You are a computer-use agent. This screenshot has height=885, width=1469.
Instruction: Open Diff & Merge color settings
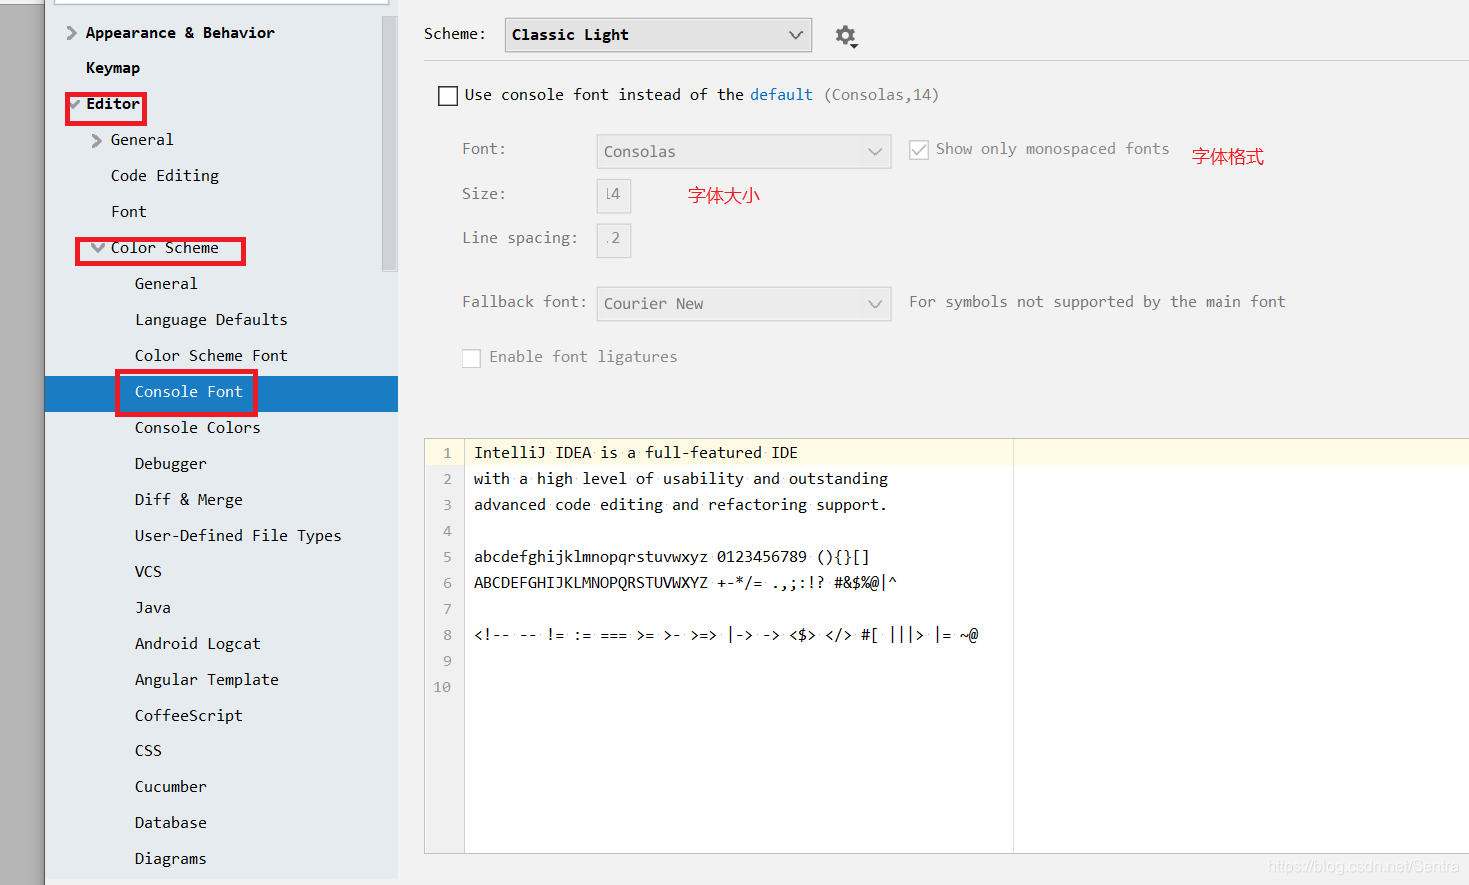[189, 500]
